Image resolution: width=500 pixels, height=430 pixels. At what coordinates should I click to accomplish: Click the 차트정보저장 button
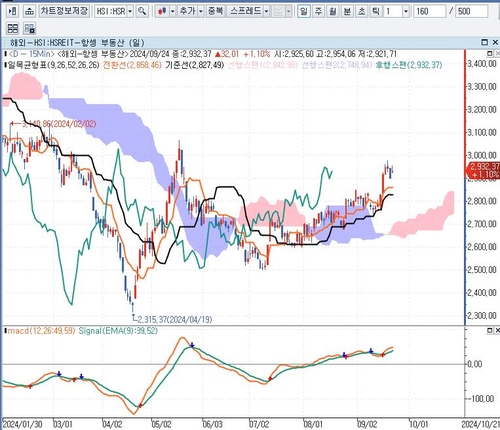pos(64,11)
